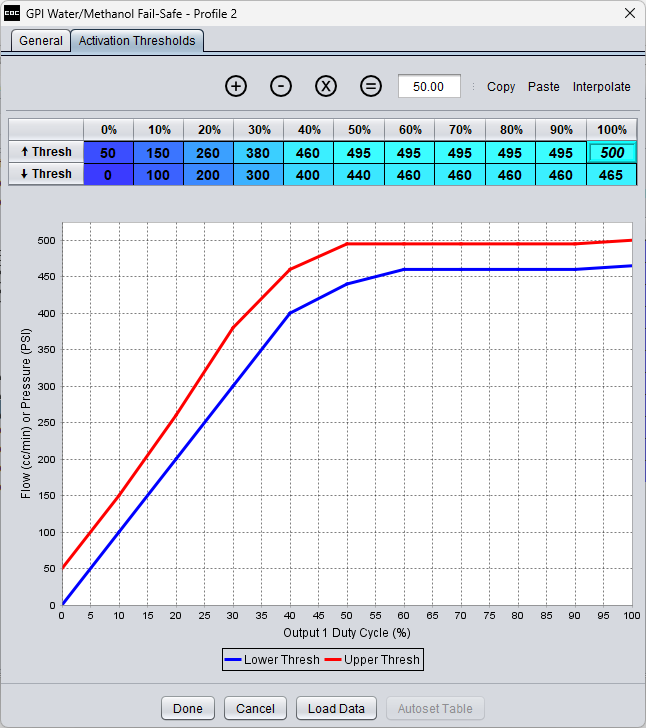Image resolution: width=646 pixels, height=728 pixels.
Task: Select upper Thresh cell at 100% column
Action: point(612,152)
